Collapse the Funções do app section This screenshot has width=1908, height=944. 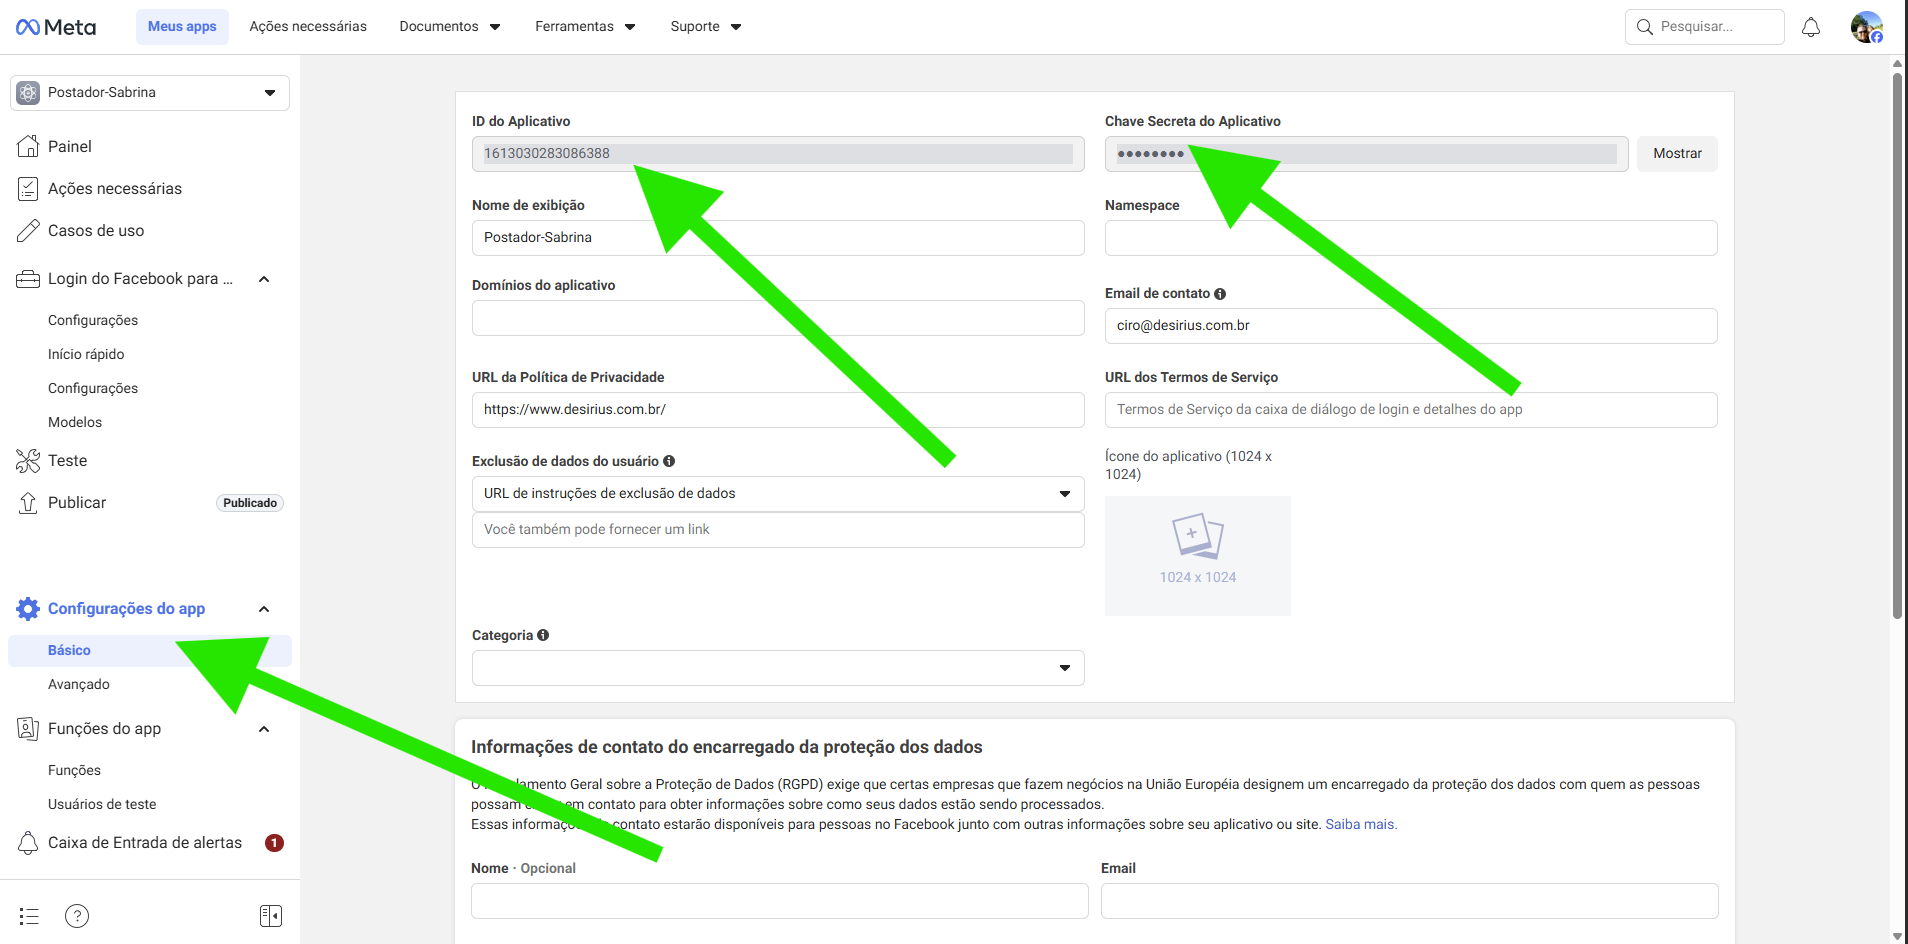tap(264, 729)
